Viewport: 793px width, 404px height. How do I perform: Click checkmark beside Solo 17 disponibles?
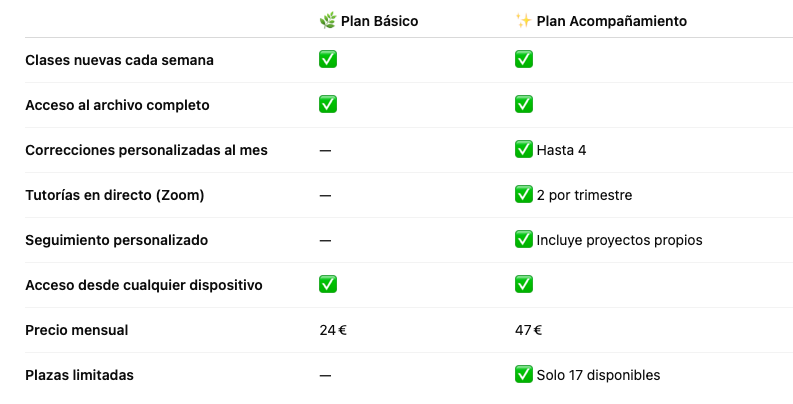(523, 375)
